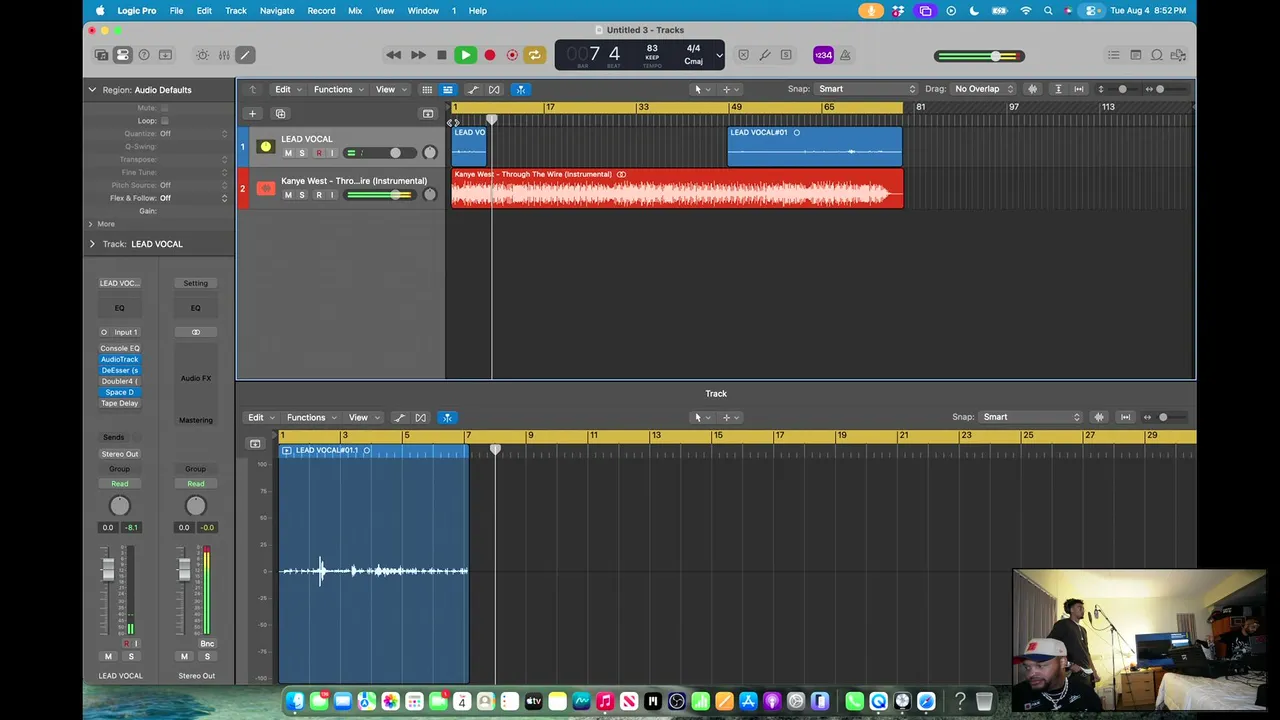Screen dimensions: 1280x720
Task: Show automation in the Tracks area
Action: coord(474,89)
